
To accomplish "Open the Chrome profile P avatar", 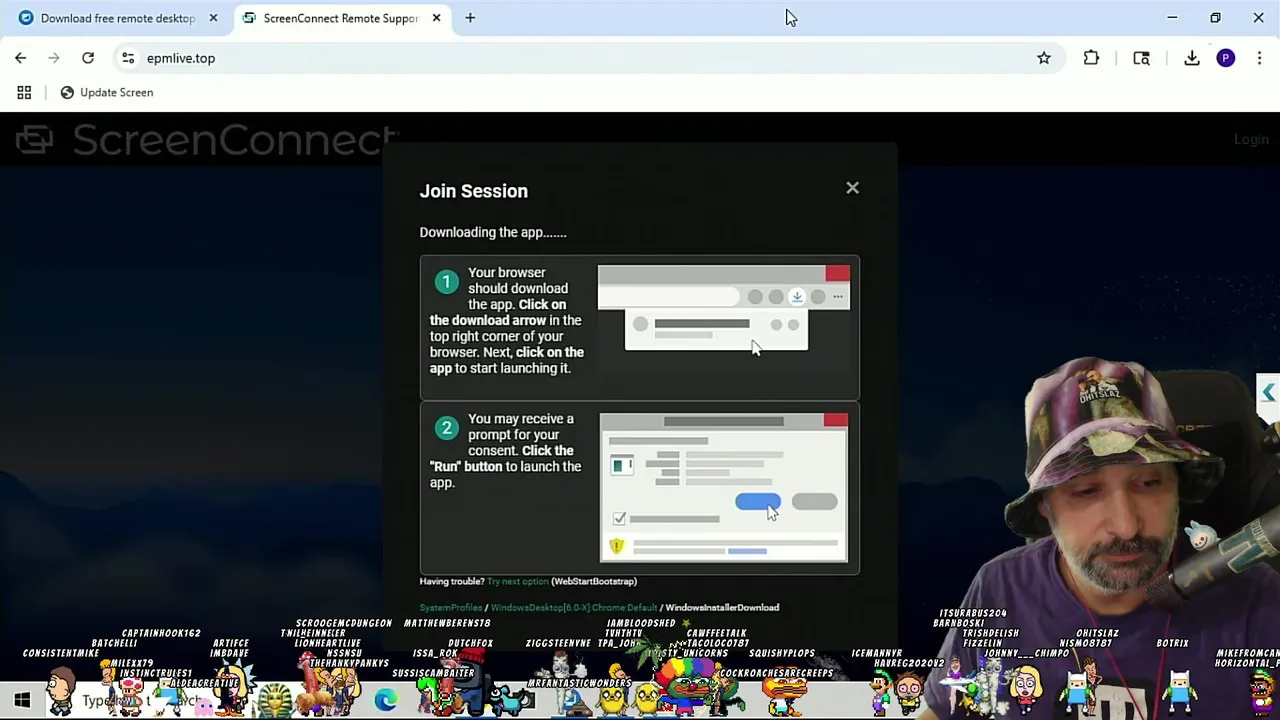I will [1226, 58].
